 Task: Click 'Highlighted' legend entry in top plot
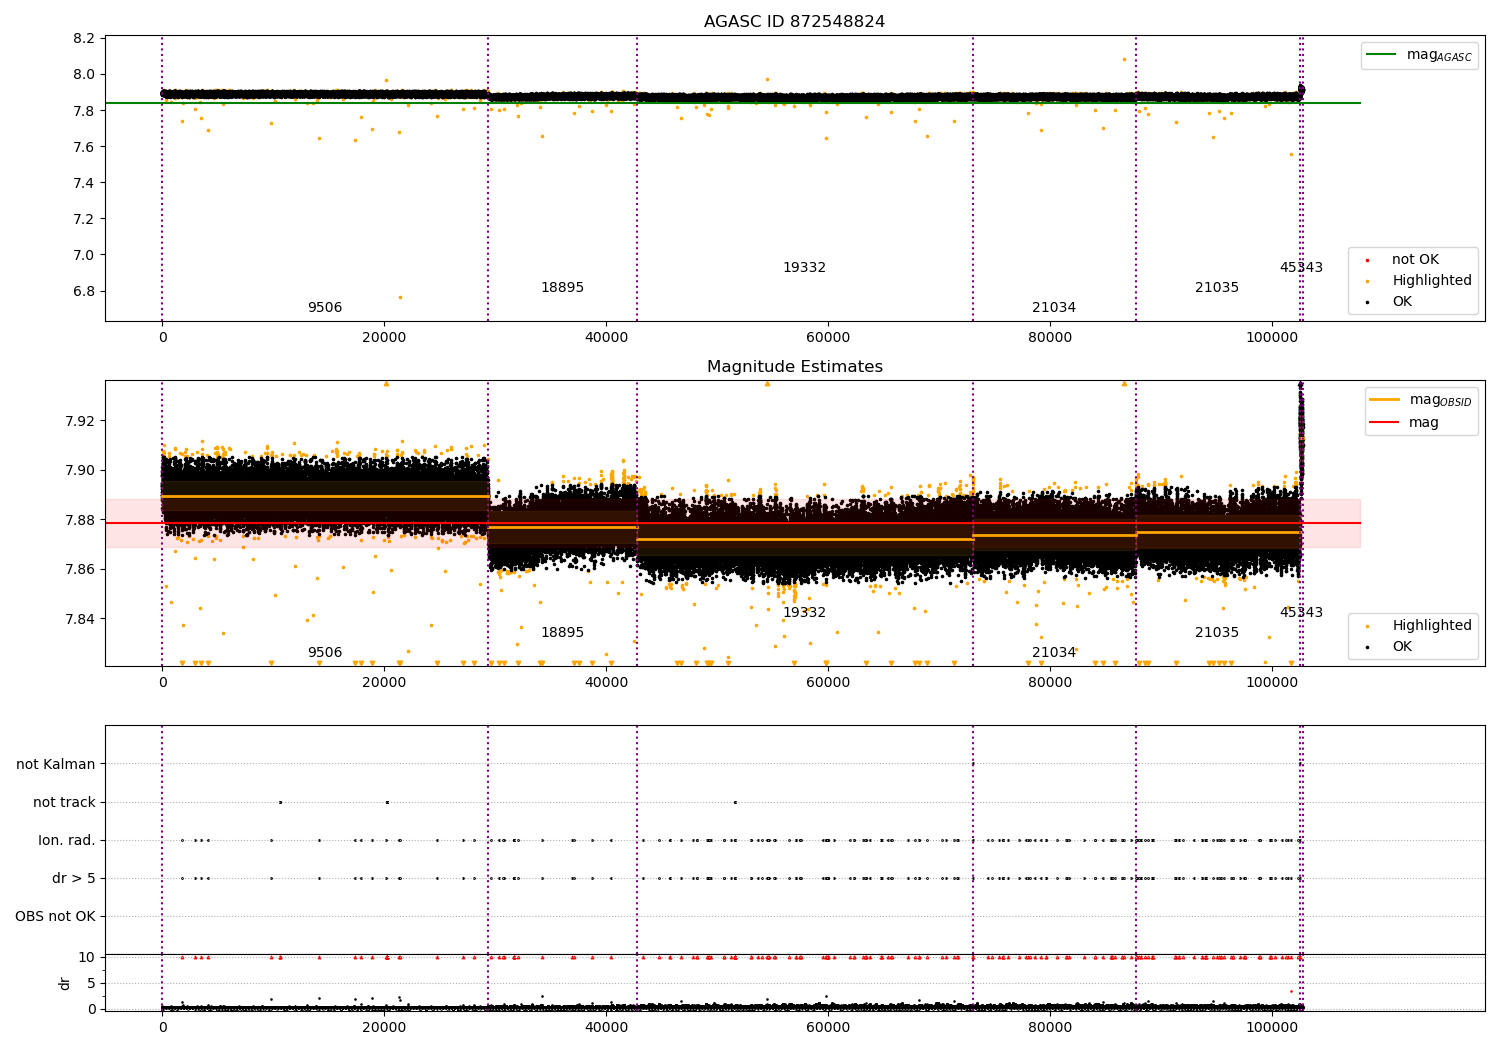tap(1420, 281)
